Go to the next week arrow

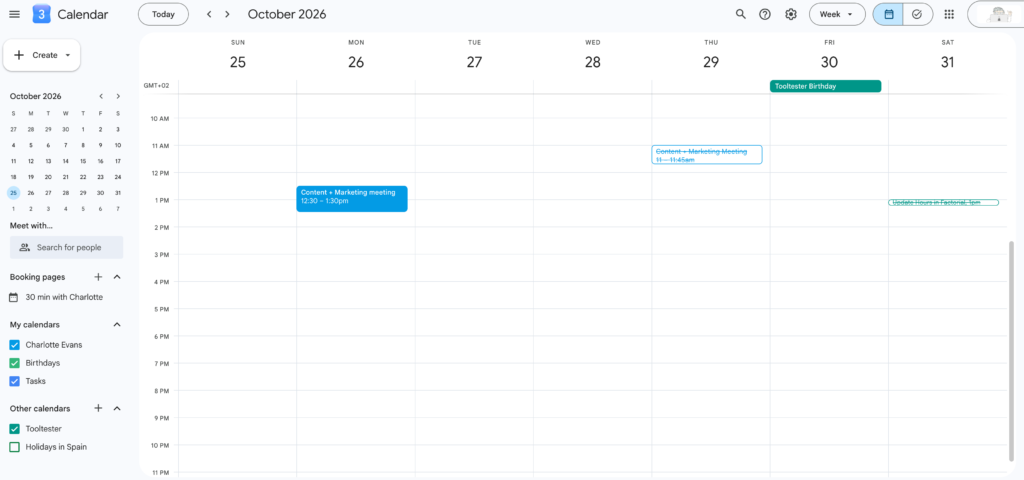pyautogui.click(x=227, y=14)
